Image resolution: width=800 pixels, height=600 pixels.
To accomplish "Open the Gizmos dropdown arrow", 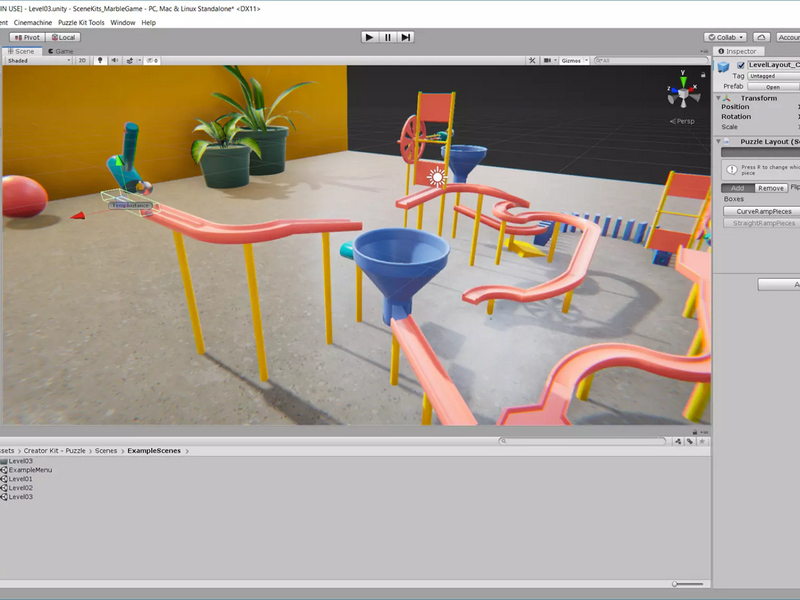I will point(586,60).
